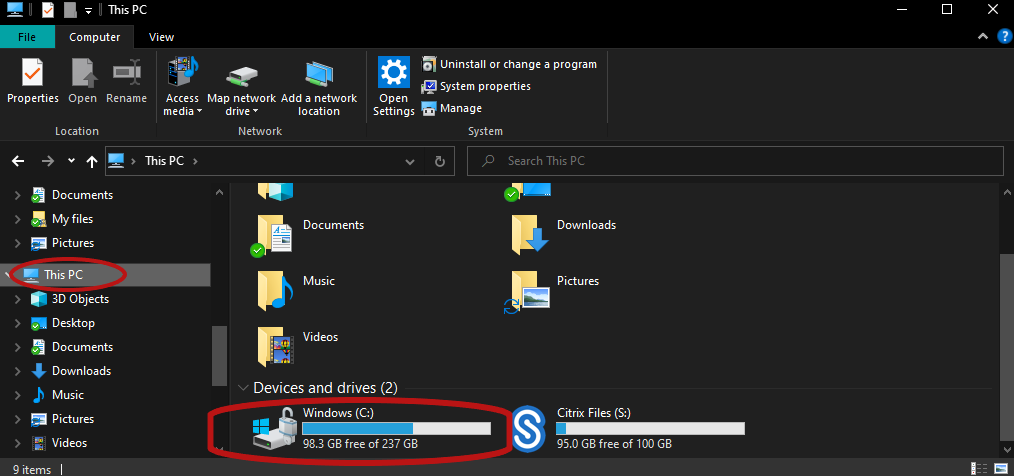Open the Citrix Files (S:) drive
The height and width of the screenshot is (476, 1014).
click(x=528, y=428)
